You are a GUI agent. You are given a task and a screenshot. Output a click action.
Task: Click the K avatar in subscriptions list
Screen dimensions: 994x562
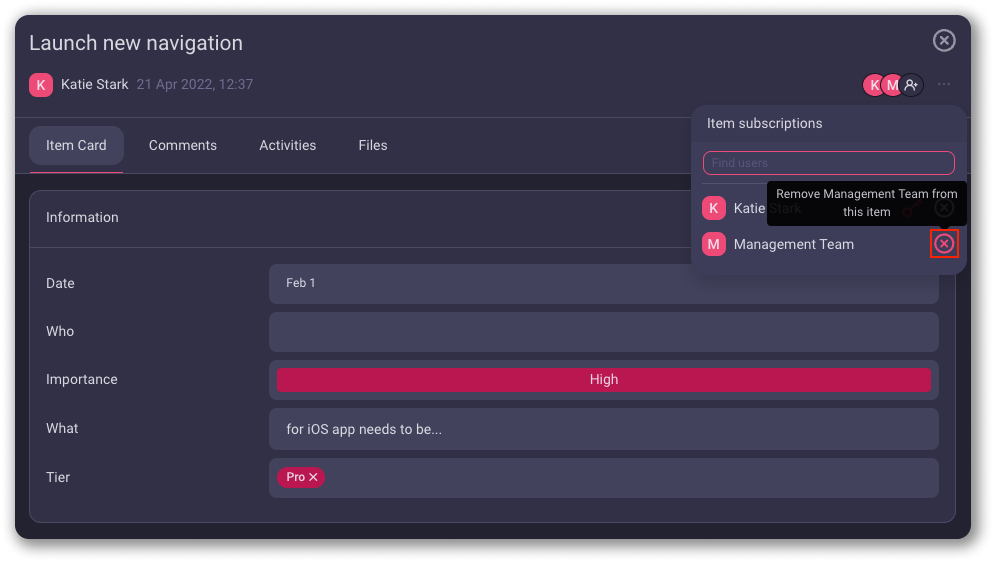click(x=713, y=208)
